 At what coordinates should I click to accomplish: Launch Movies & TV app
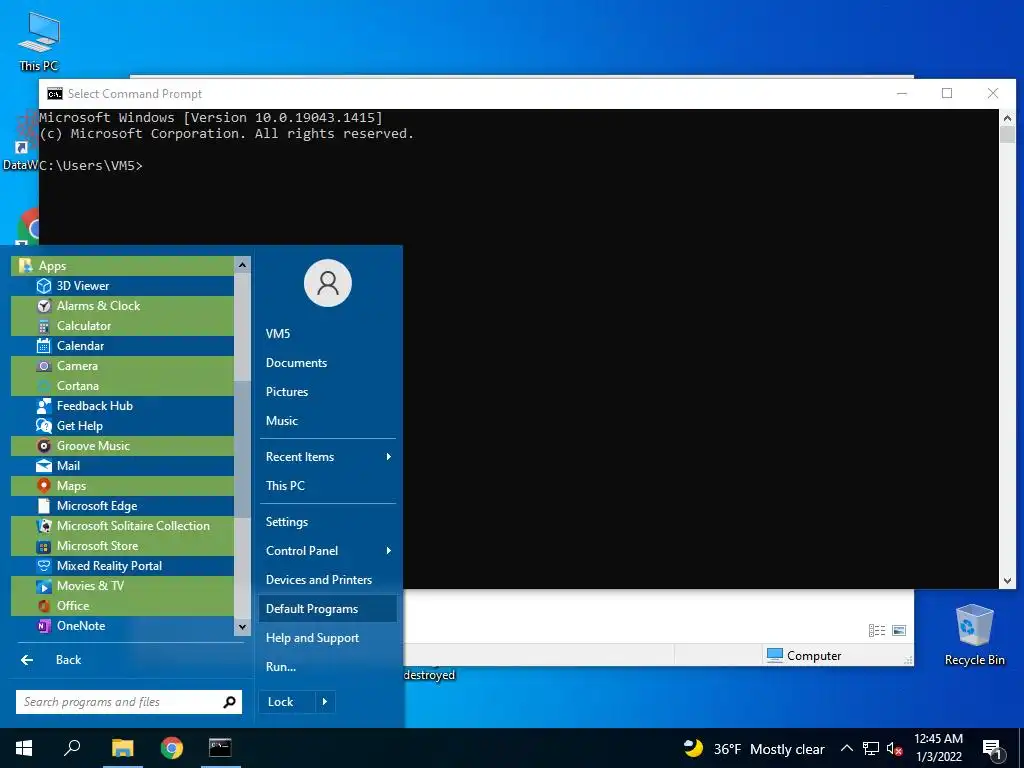(122, 586)
